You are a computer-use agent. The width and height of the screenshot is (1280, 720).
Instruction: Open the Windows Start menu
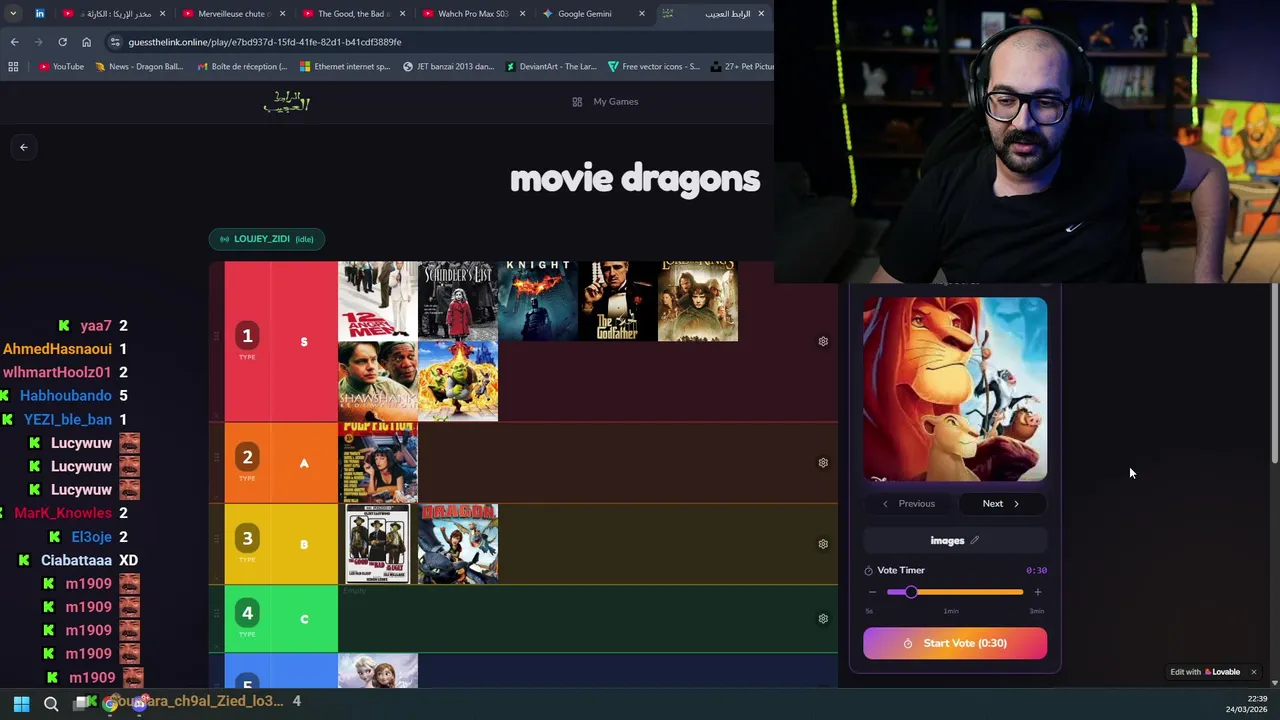(x=21, y=704)
